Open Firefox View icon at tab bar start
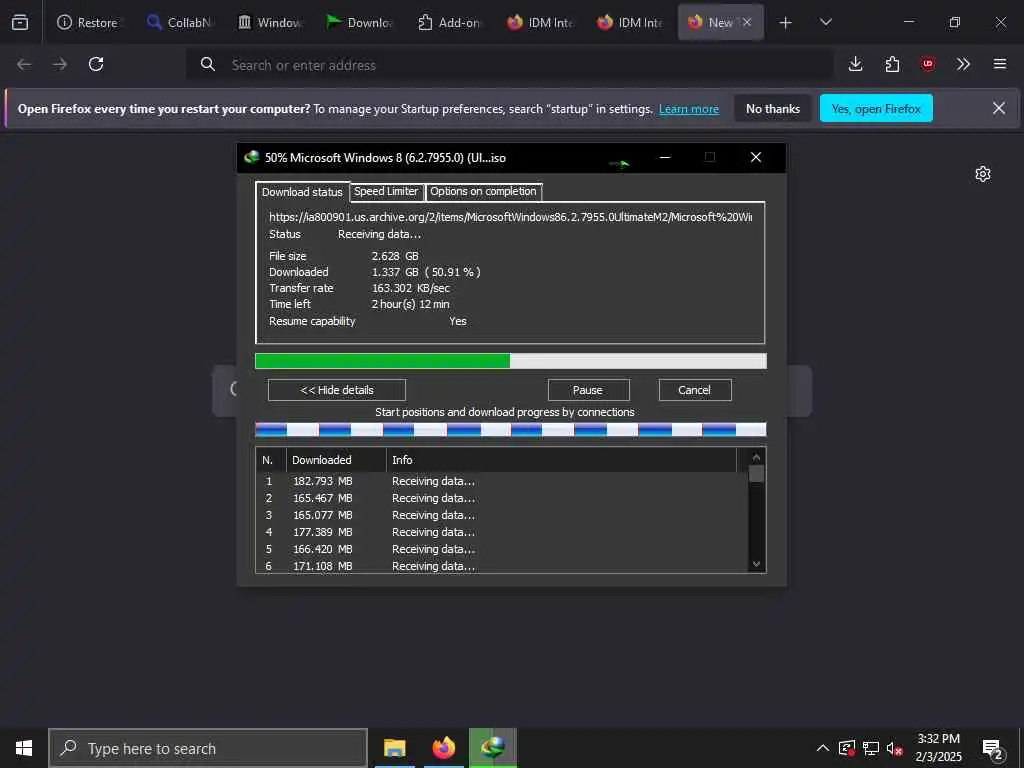Screen dimensions: 1024x768 [x=20, y=22]
